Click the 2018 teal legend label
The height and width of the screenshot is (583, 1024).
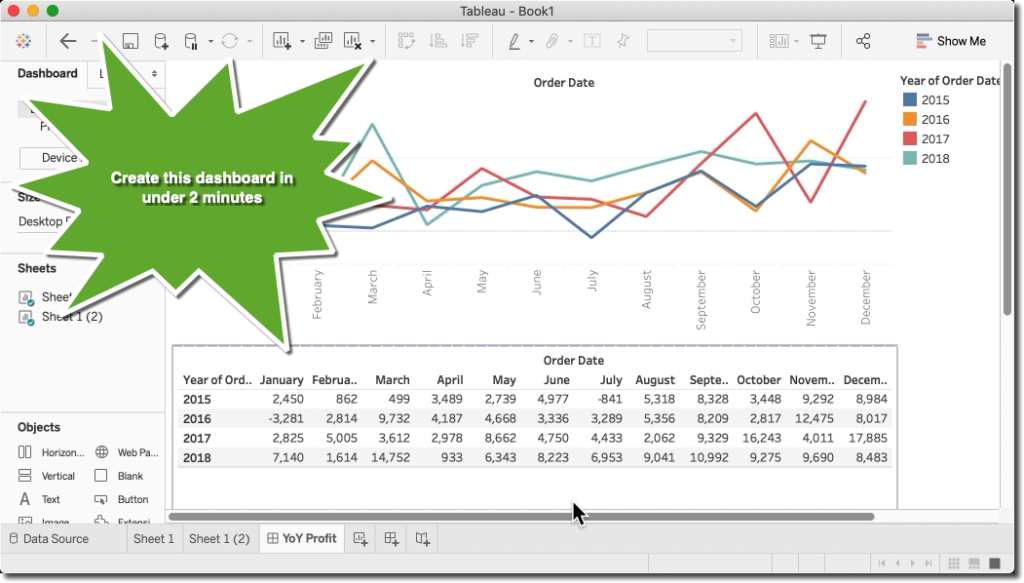935,159
